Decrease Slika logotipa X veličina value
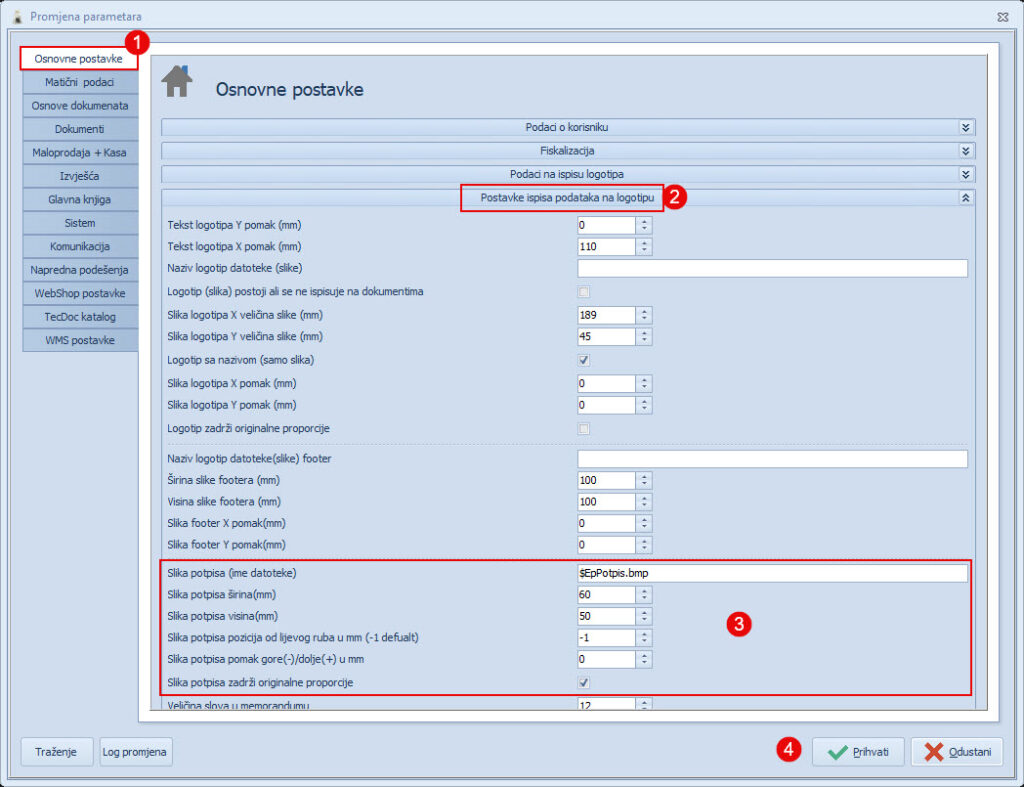Viewport: 1024px width, 787px height. 644,320
